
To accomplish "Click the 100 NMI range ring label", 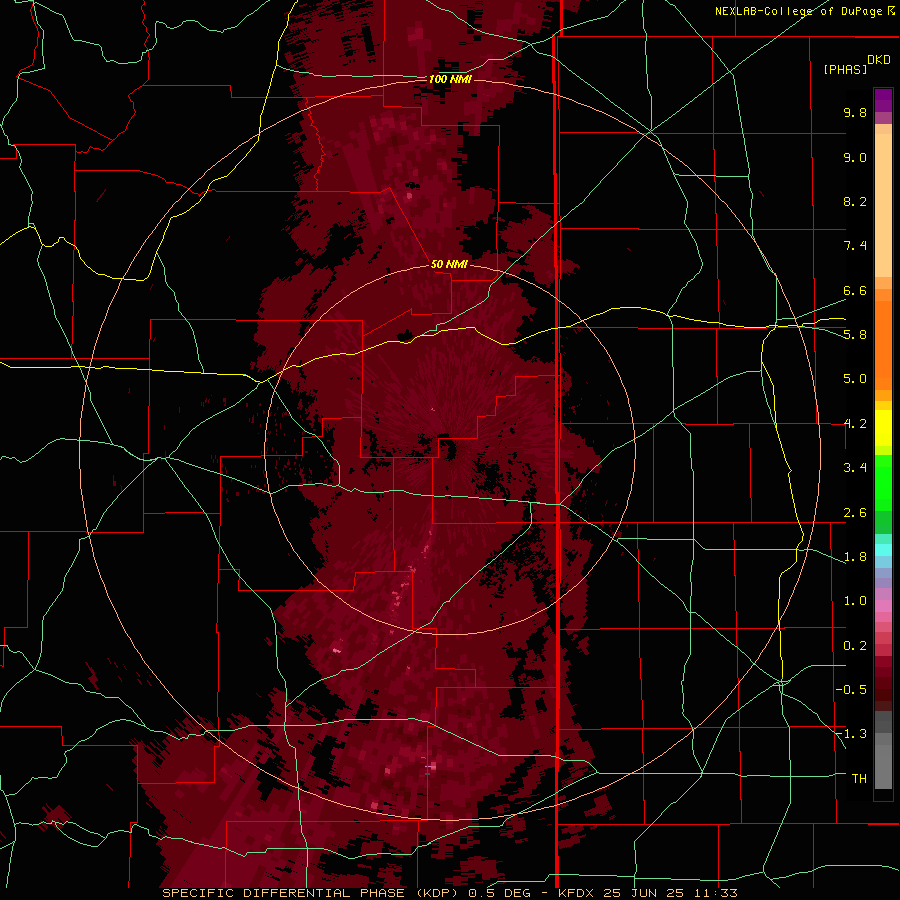I will pyautogui.click(x=450, y=79).
